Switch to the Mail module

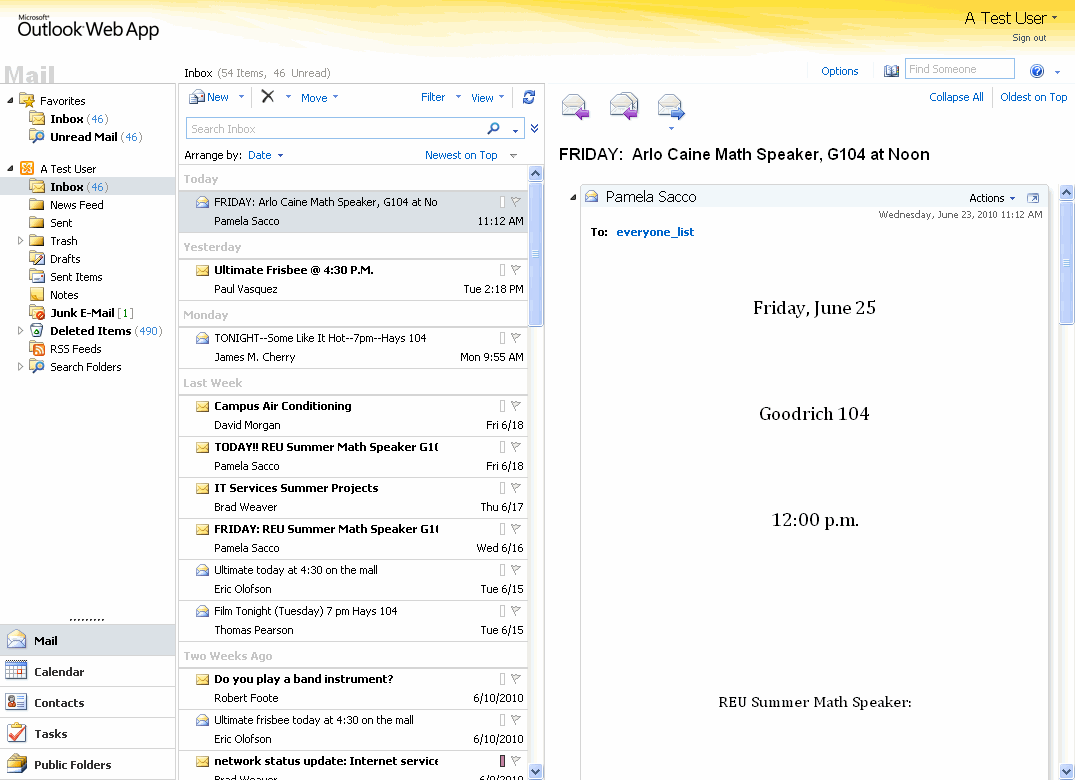[x=88, y=640]
